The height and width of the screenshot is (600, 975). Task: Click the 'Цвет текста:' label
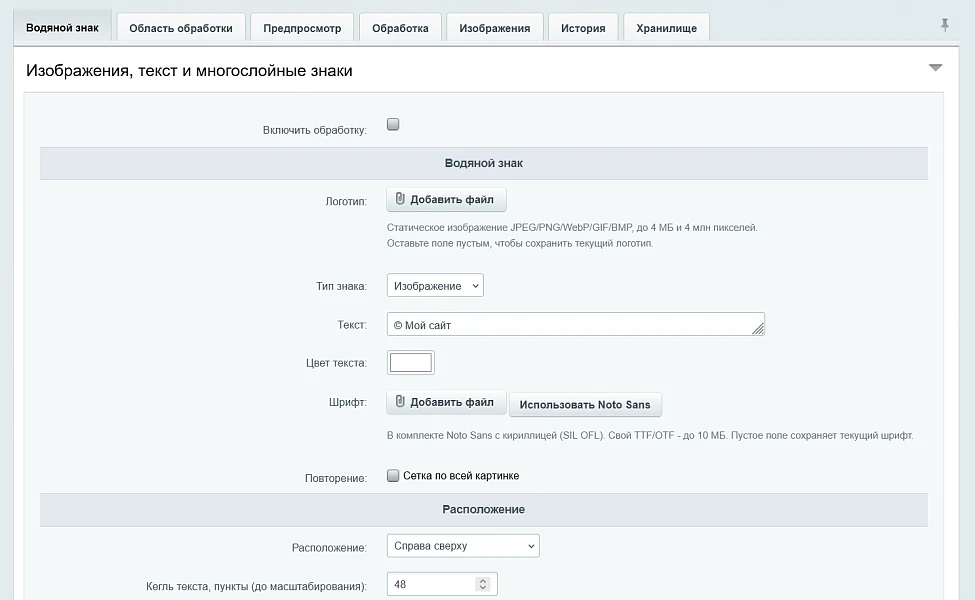[x=336, y=363]
